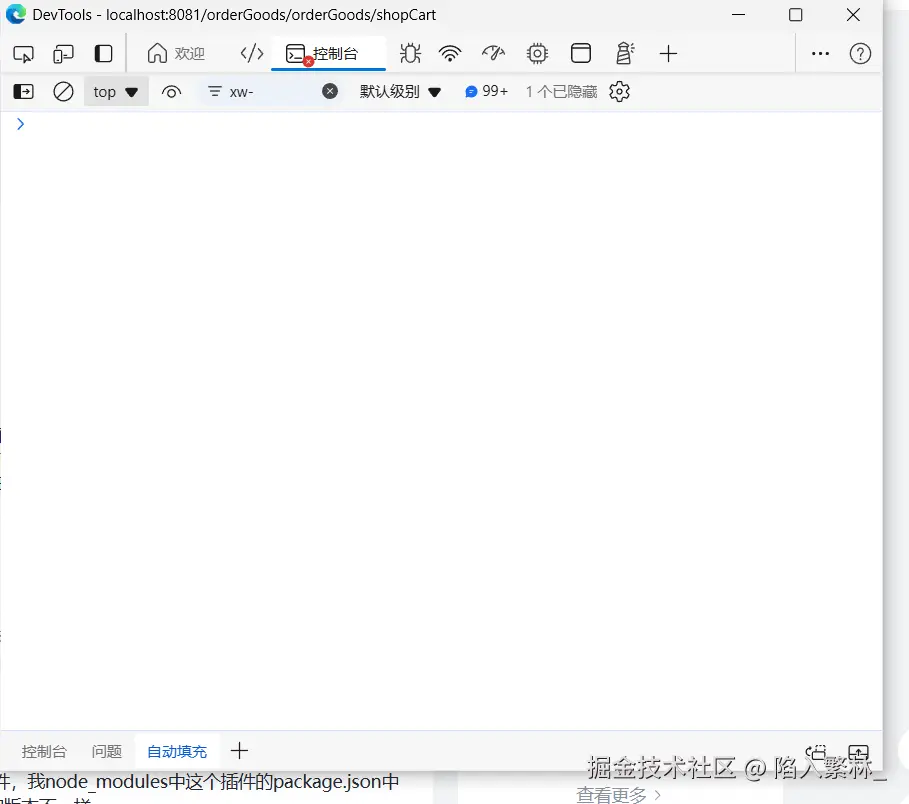
Task: Open the Sources debugger bug icon
Action: tap(409, 54)
